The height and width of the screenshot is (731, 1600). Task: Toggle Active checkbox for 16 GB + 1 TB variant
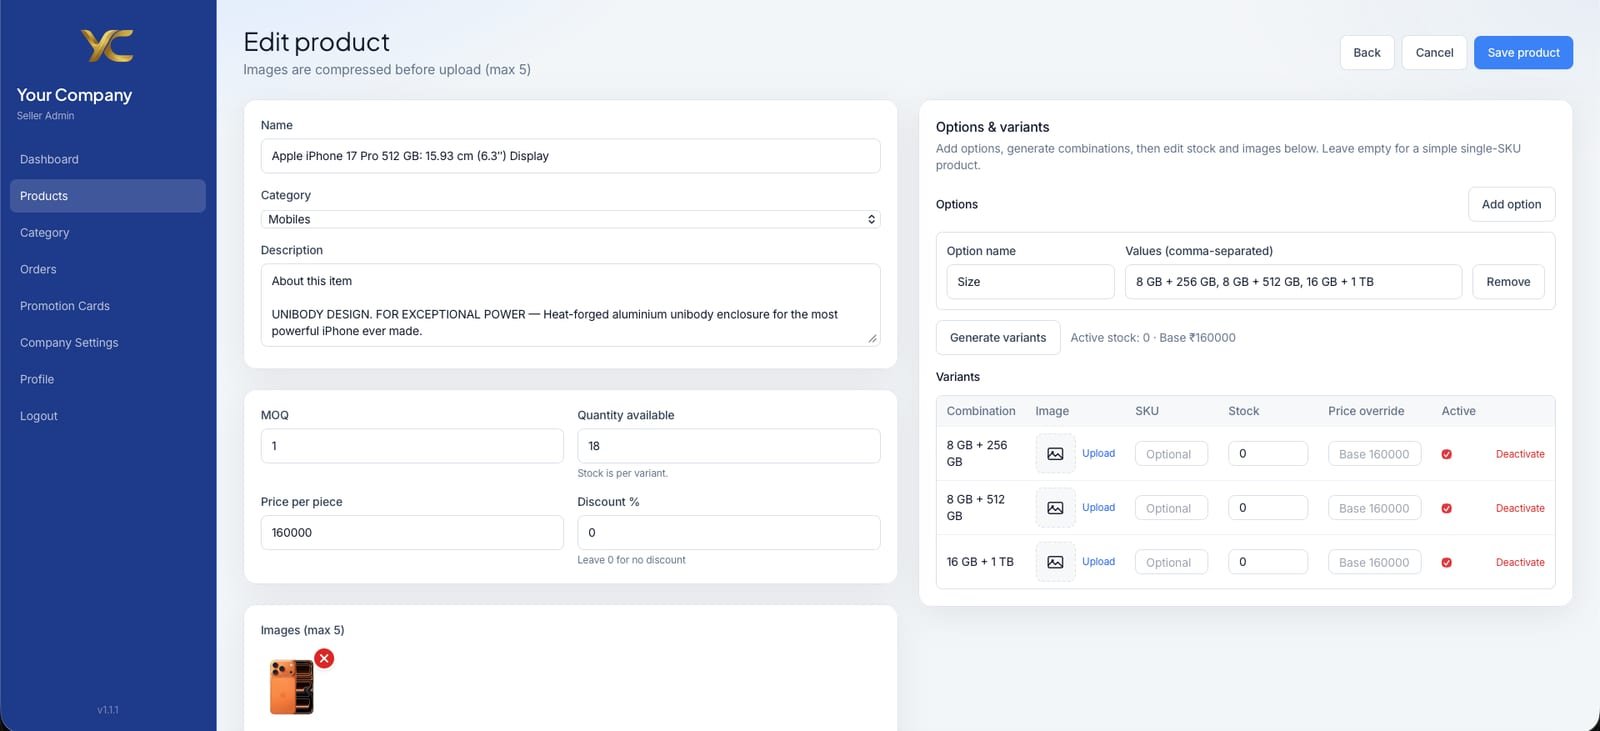pyautogui.click(x=1446, y=562)
